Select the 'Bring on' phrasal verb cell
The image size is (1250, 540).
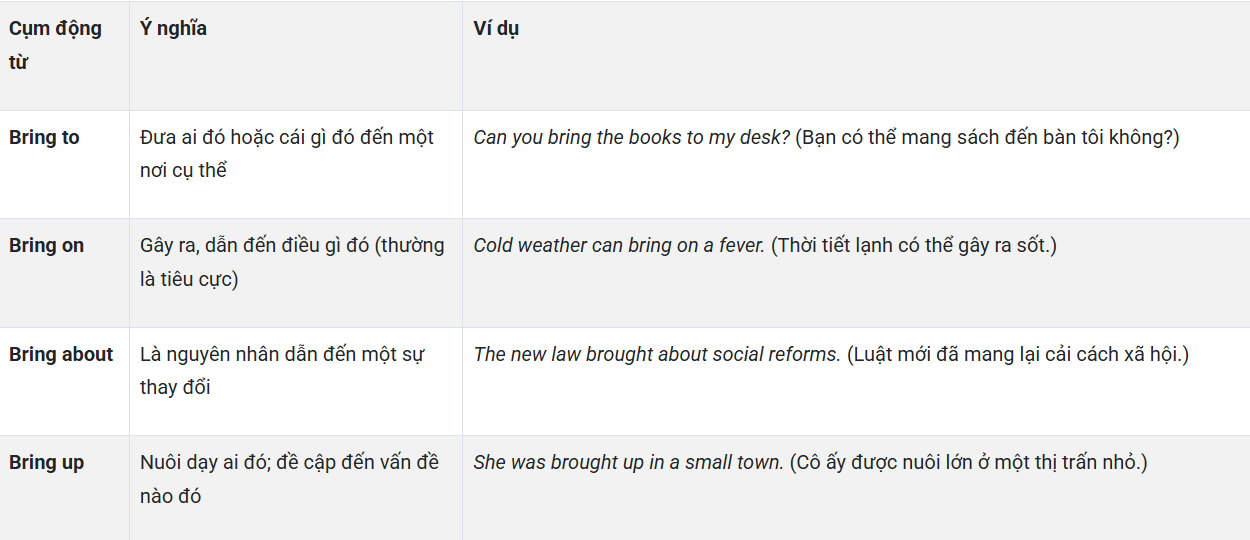47,246
